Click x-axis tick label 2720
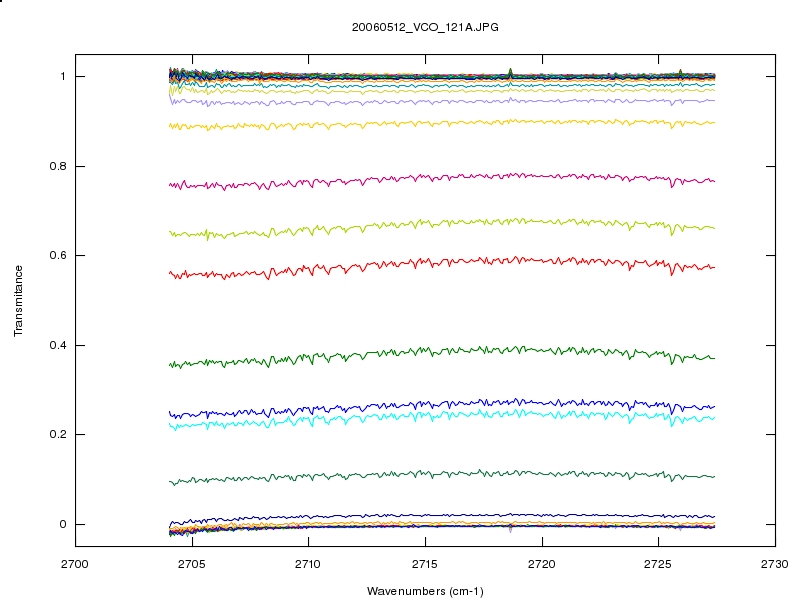Image resolution: width=800 pixels, height=600 pixels. click(x=542, y=564)
